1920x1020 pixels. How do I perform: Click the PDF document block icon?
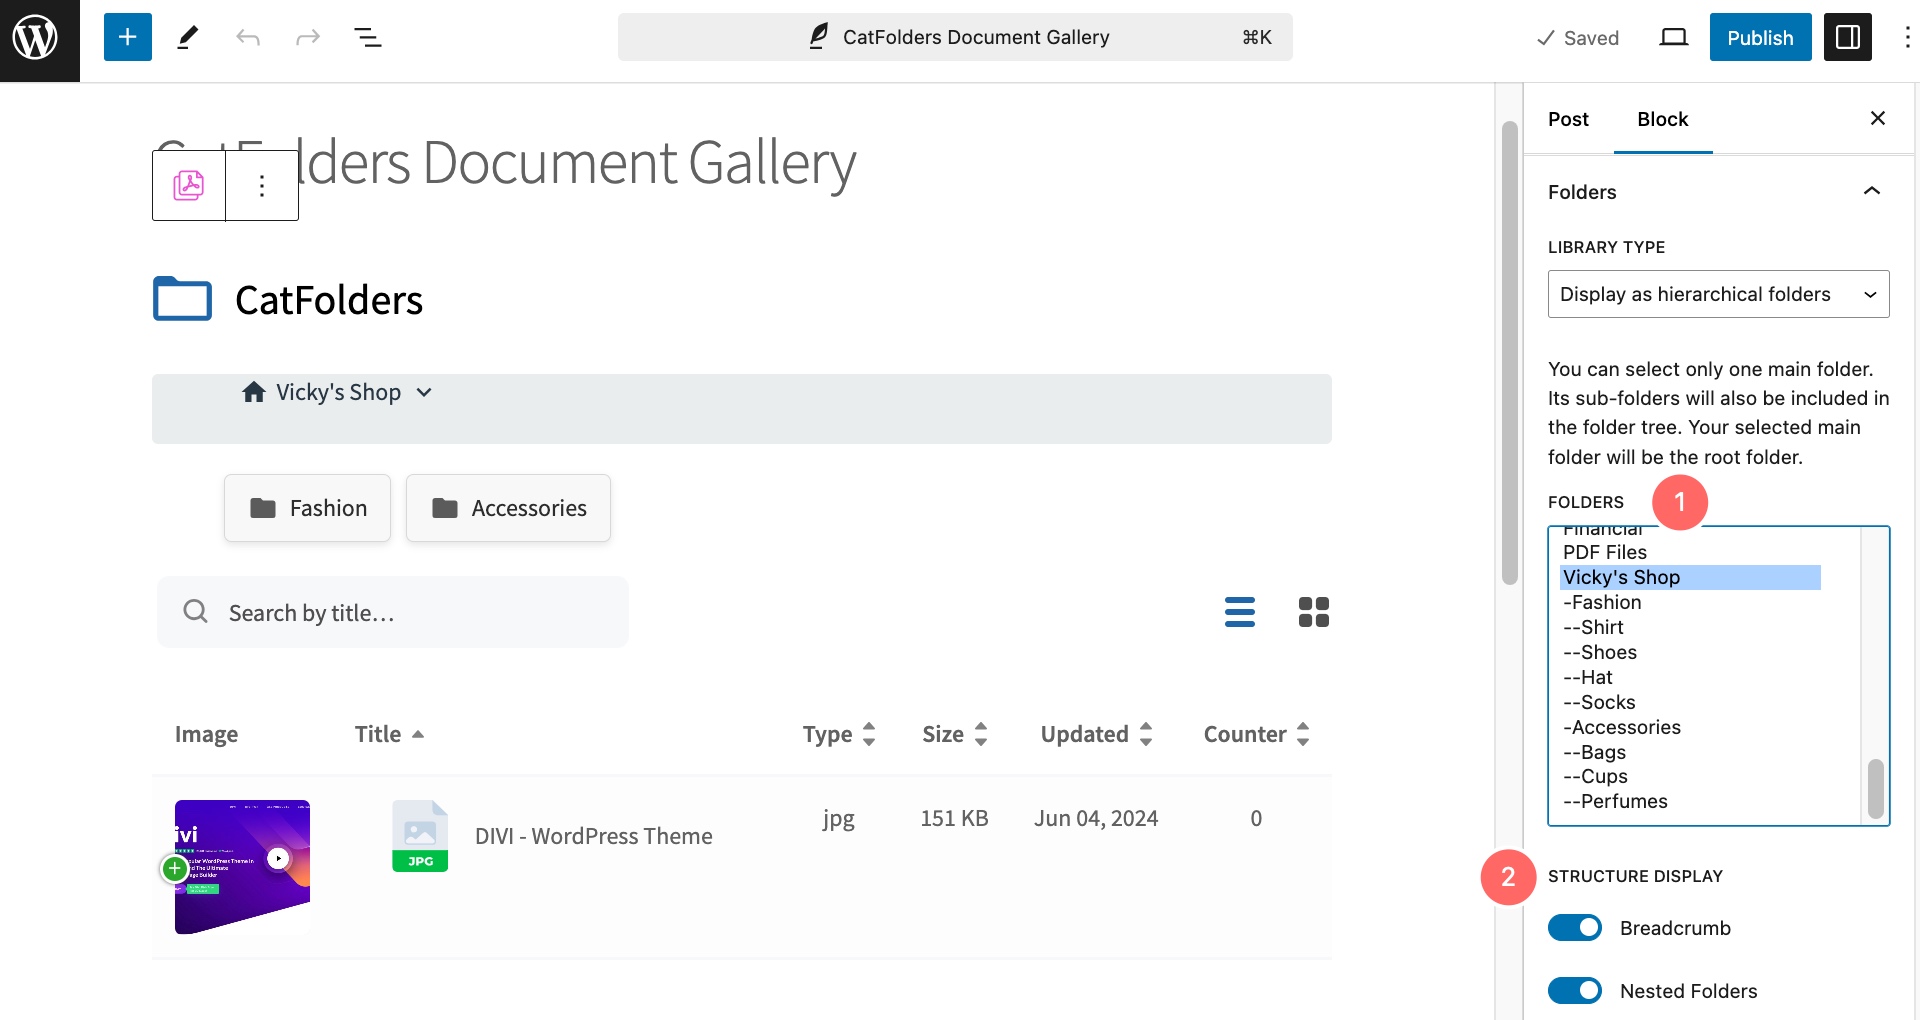tap(189, 186)
